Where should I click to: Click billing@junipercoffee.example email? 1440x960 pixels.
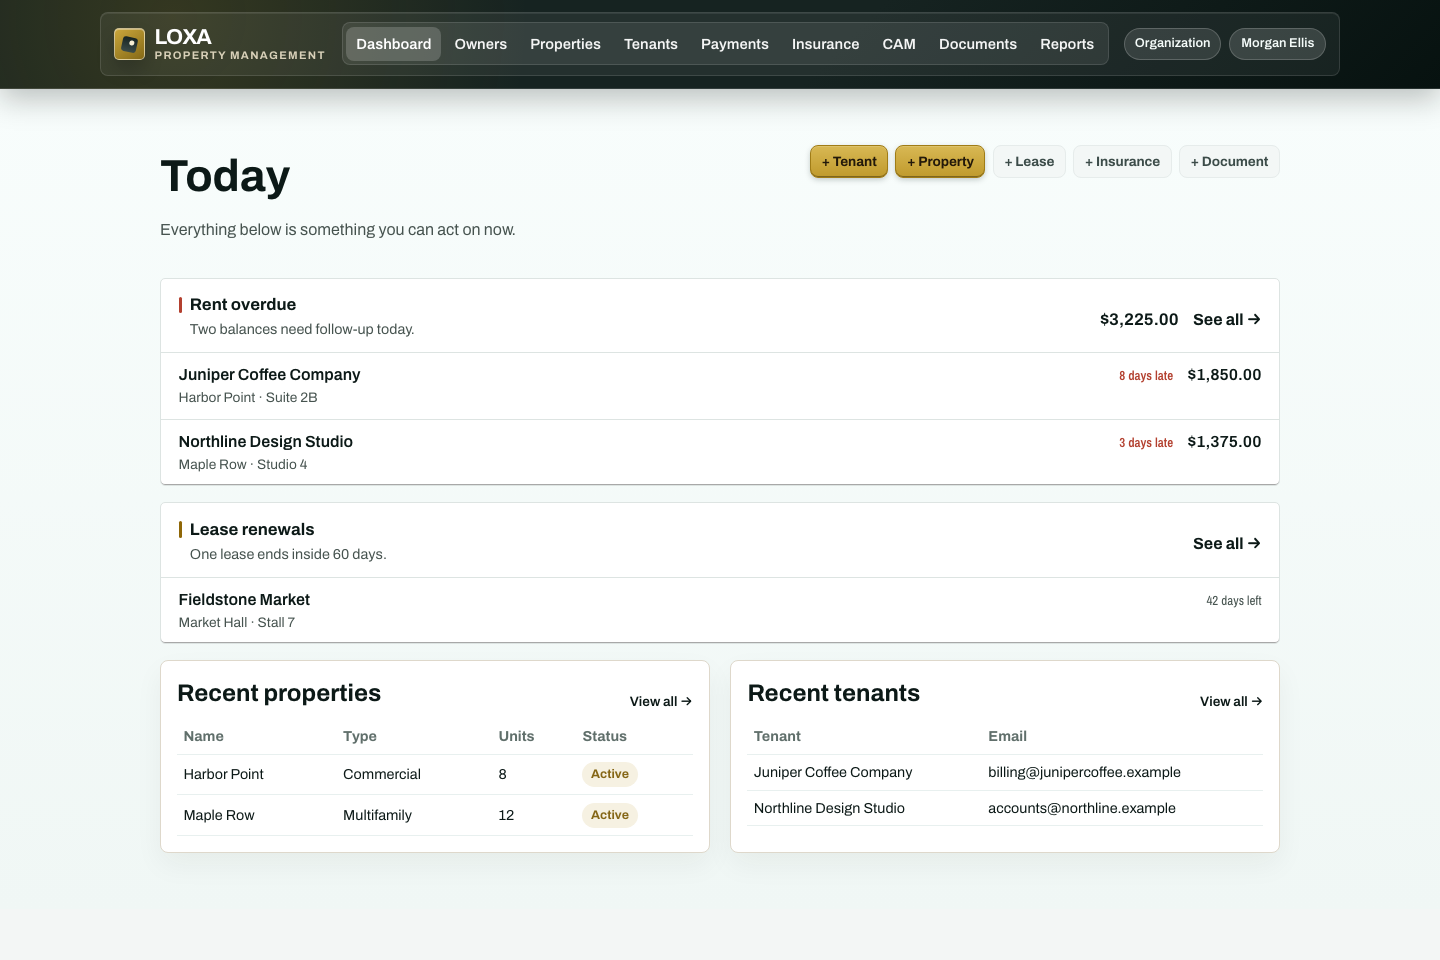1084,772
